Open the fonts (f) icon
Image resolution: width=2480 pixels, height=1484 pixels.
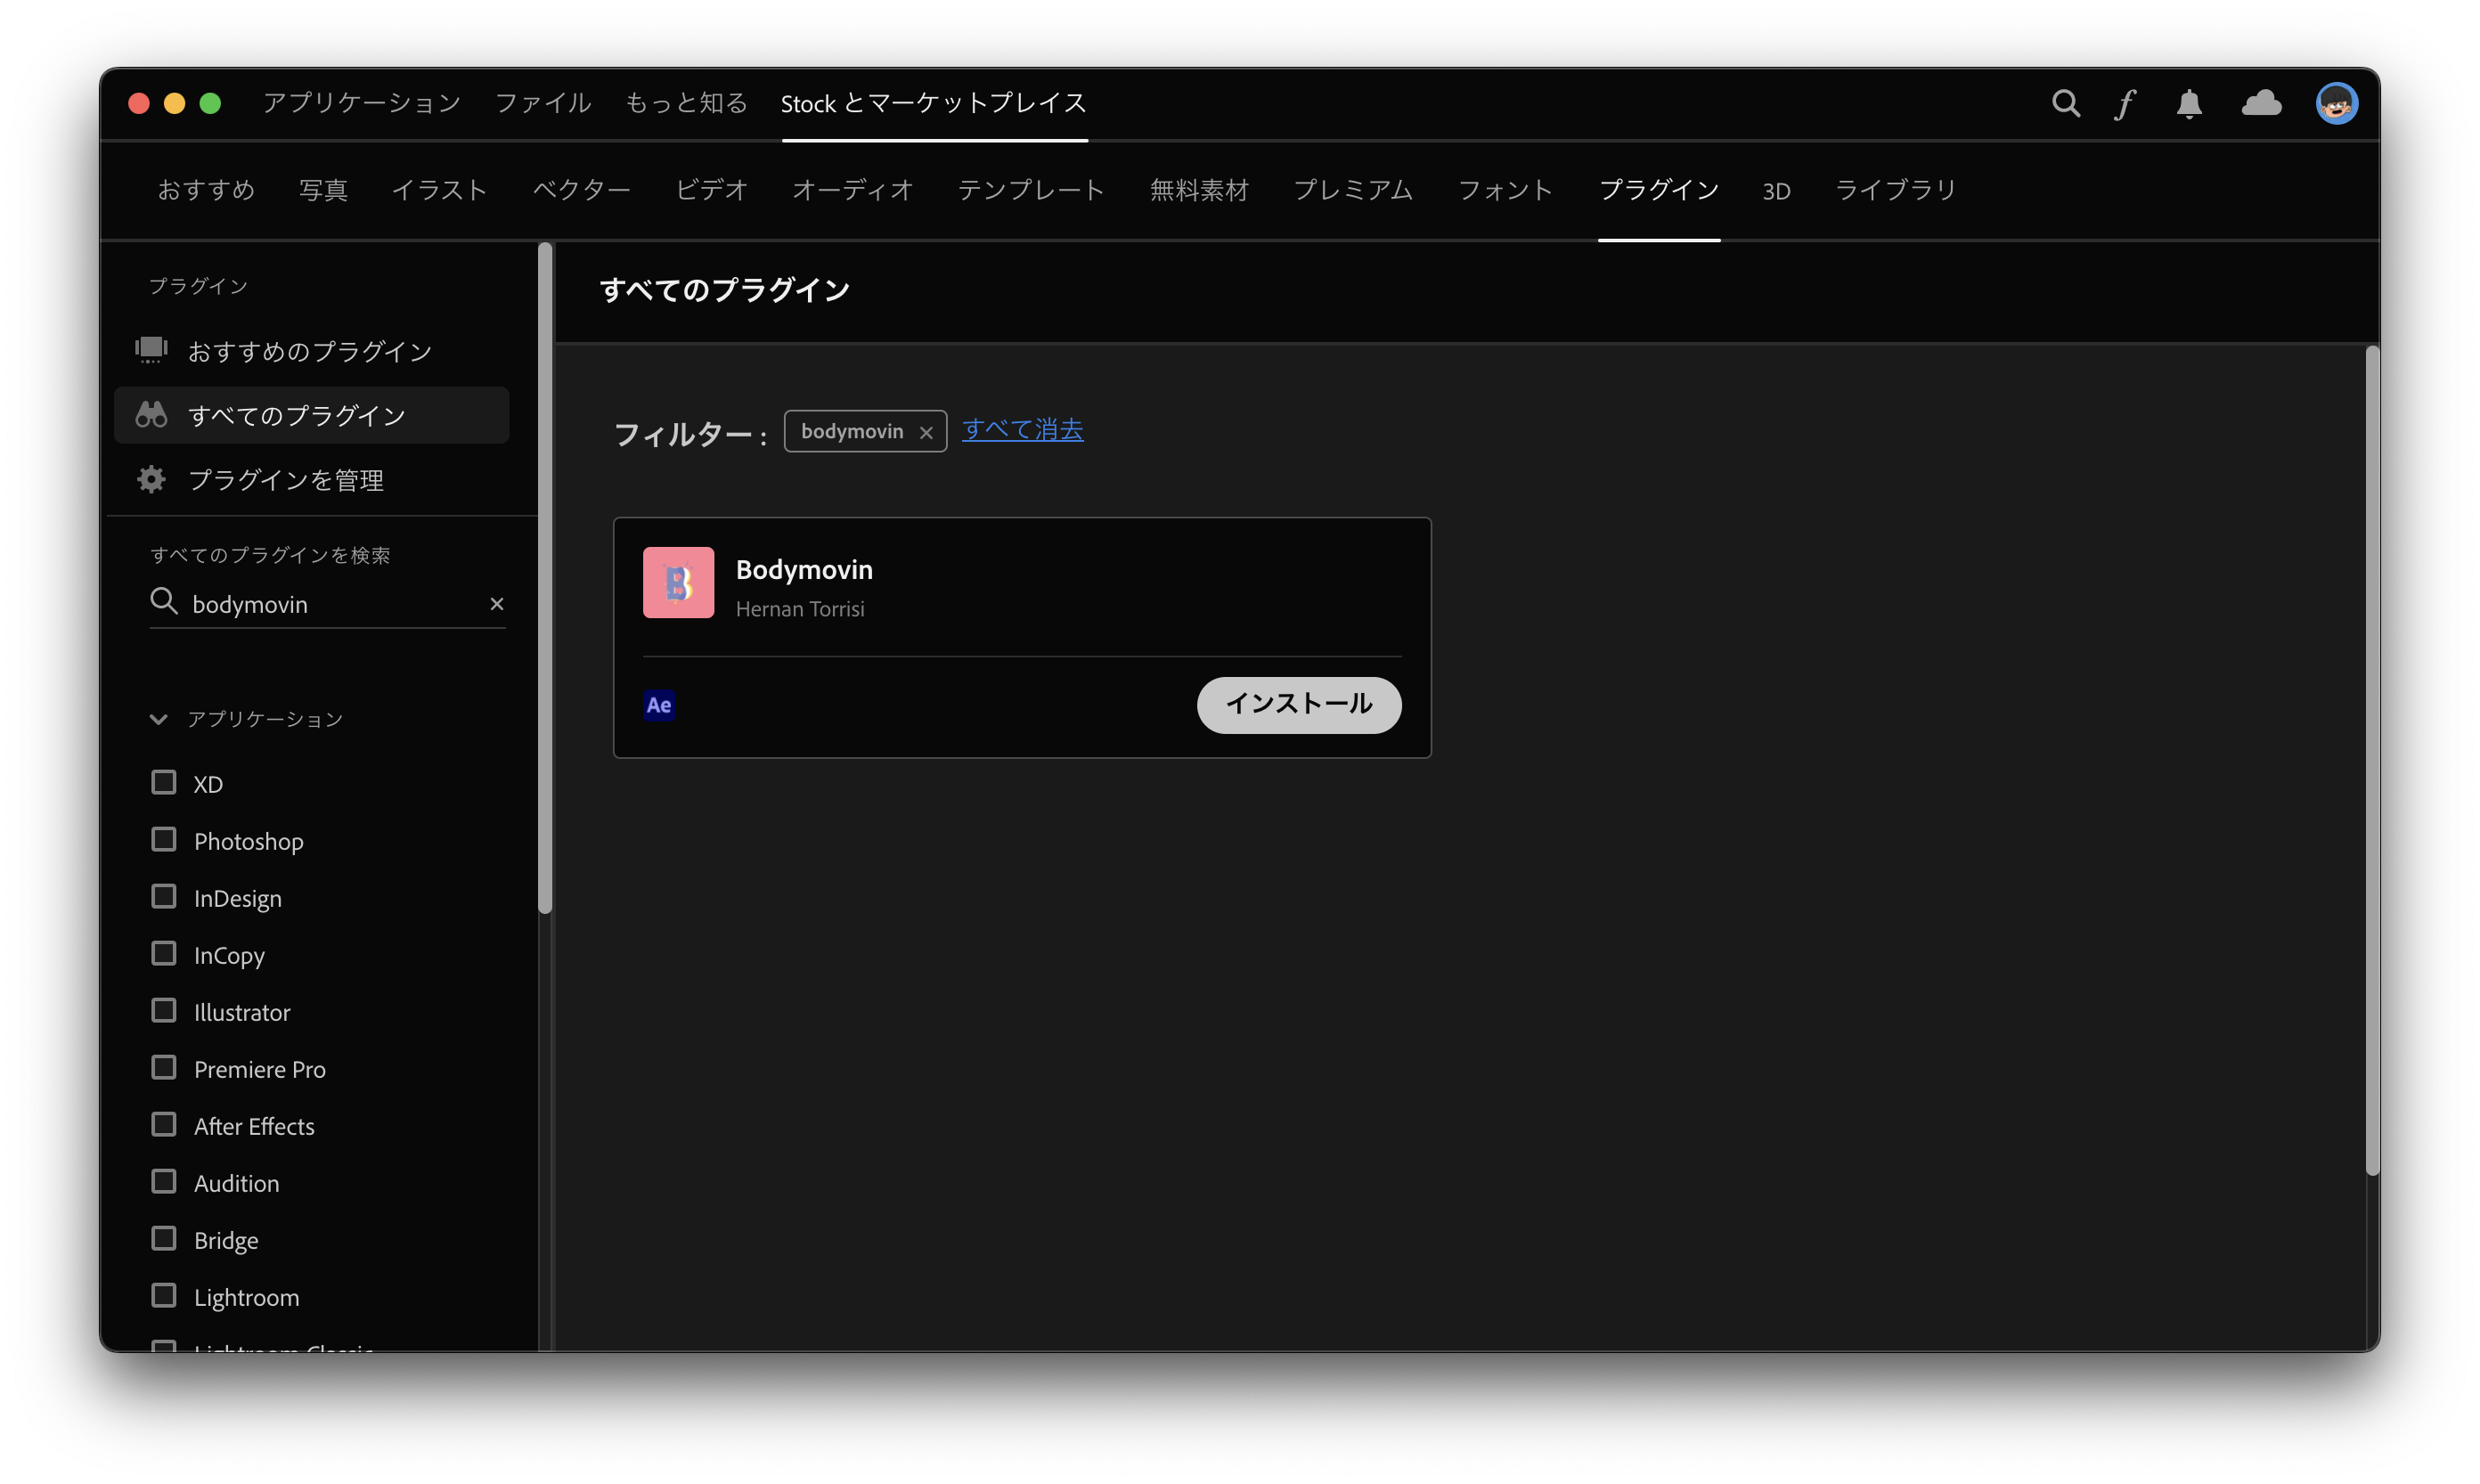point(2125,103)
